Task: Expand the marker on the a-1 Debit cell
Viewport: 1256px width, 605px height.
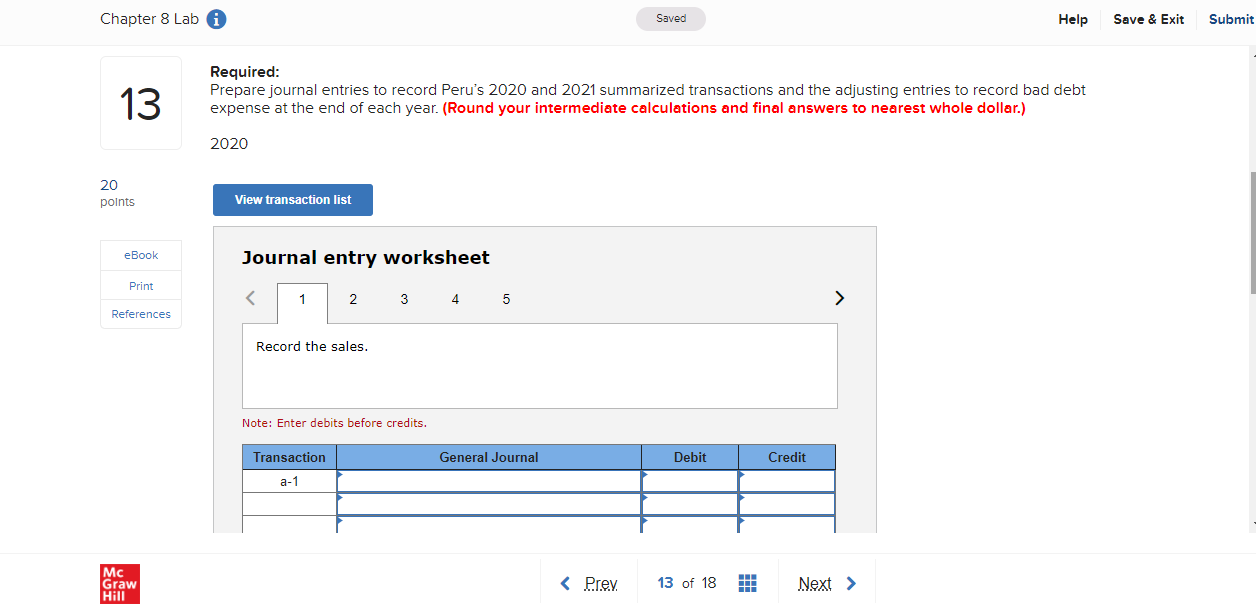Action: coord(643,475)
